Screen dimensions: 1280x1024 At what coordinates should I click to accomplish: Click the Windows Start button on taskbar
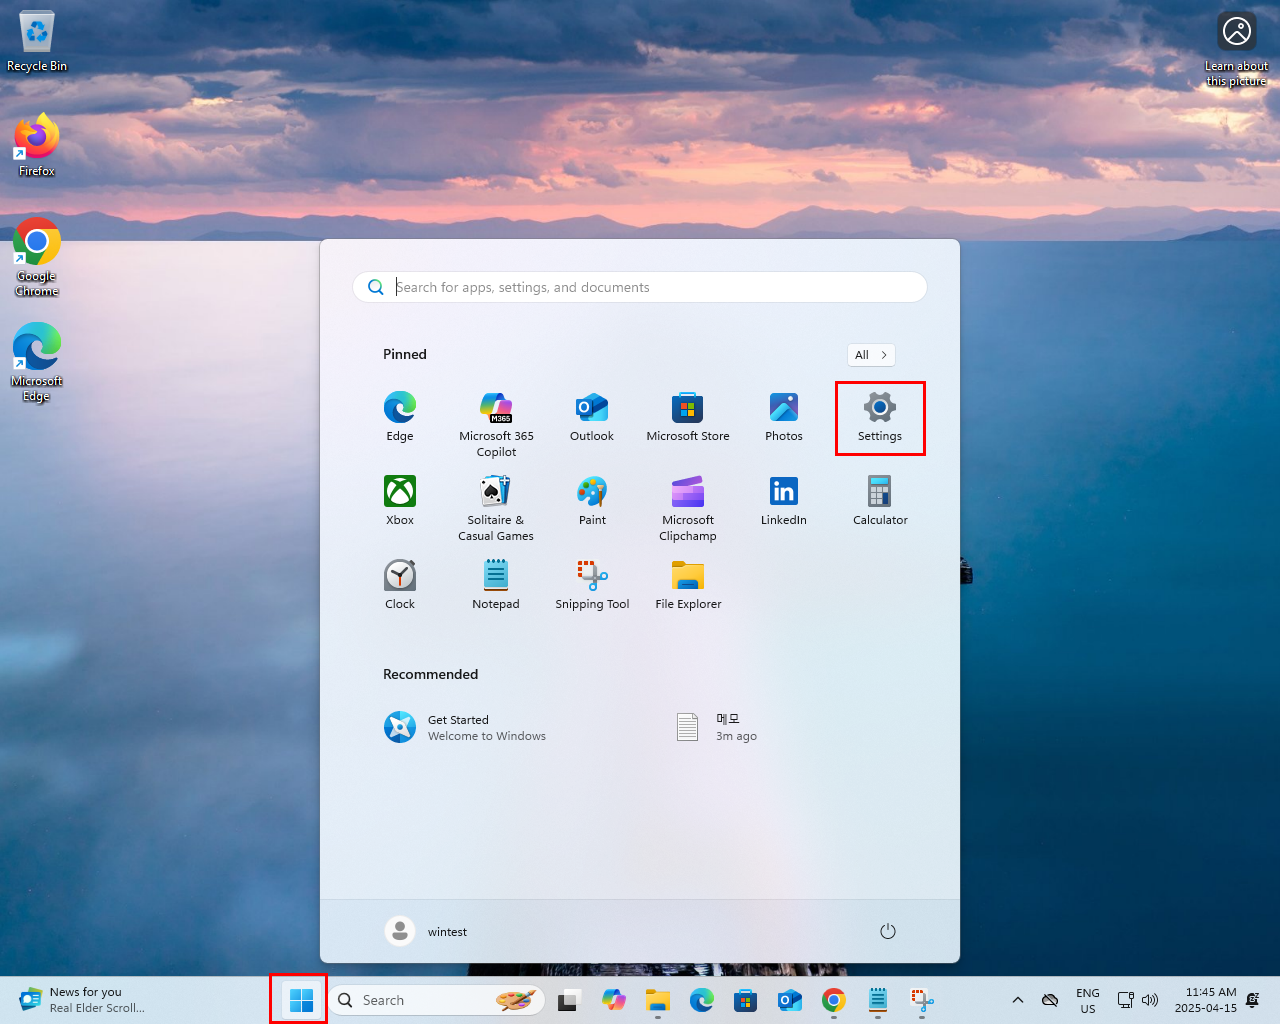[x=301, y=1000]
